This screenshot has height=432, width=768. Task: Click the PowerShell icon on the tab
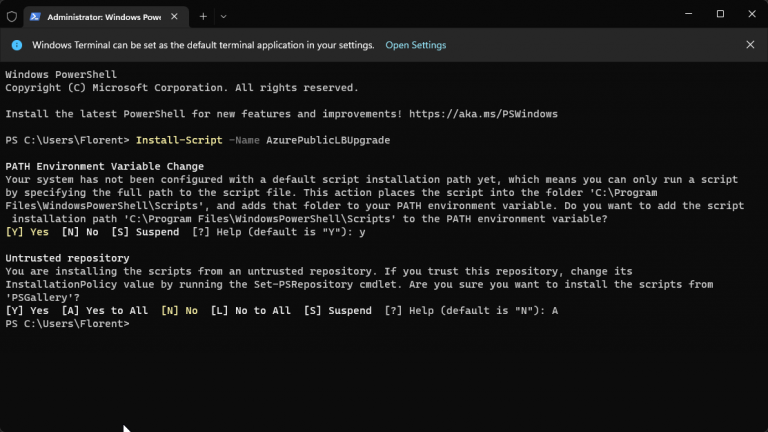35,17
